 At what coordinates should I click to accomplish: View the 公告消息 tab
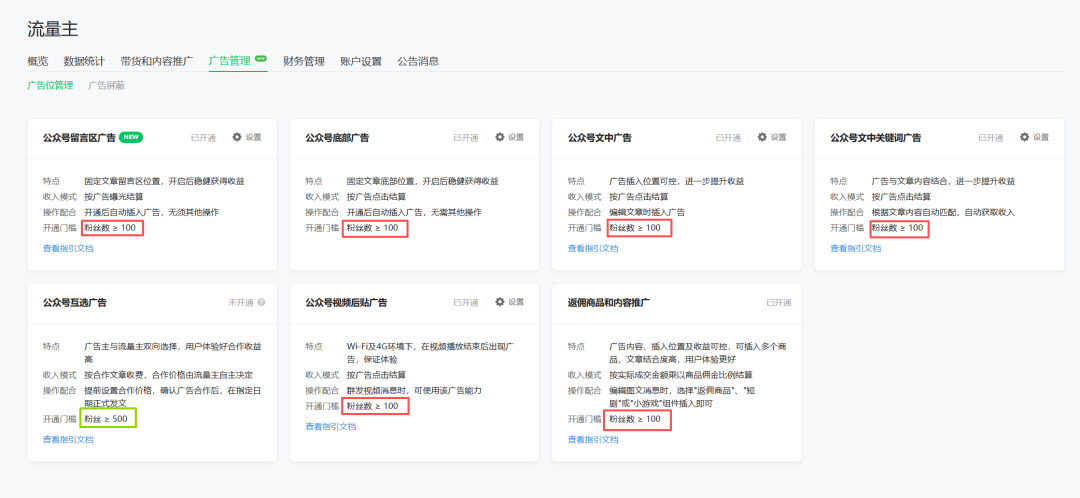(x=418, y=61)
